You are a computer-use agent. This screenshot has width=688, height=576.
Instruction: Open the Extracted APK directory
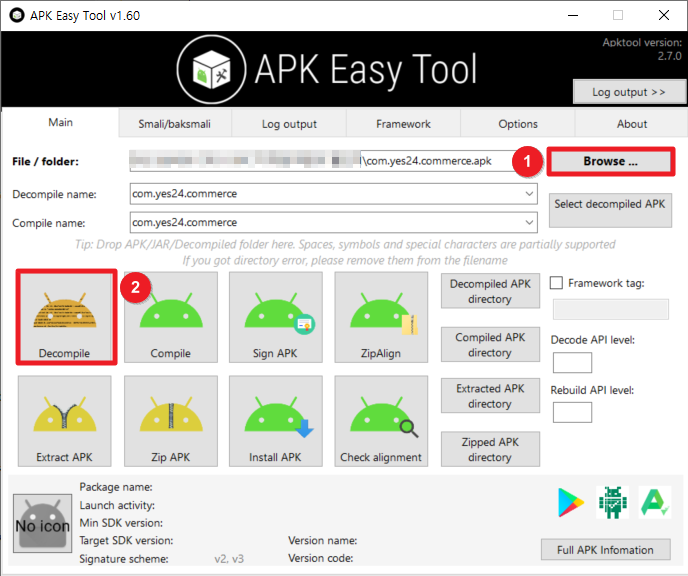[x=490, y=396]
